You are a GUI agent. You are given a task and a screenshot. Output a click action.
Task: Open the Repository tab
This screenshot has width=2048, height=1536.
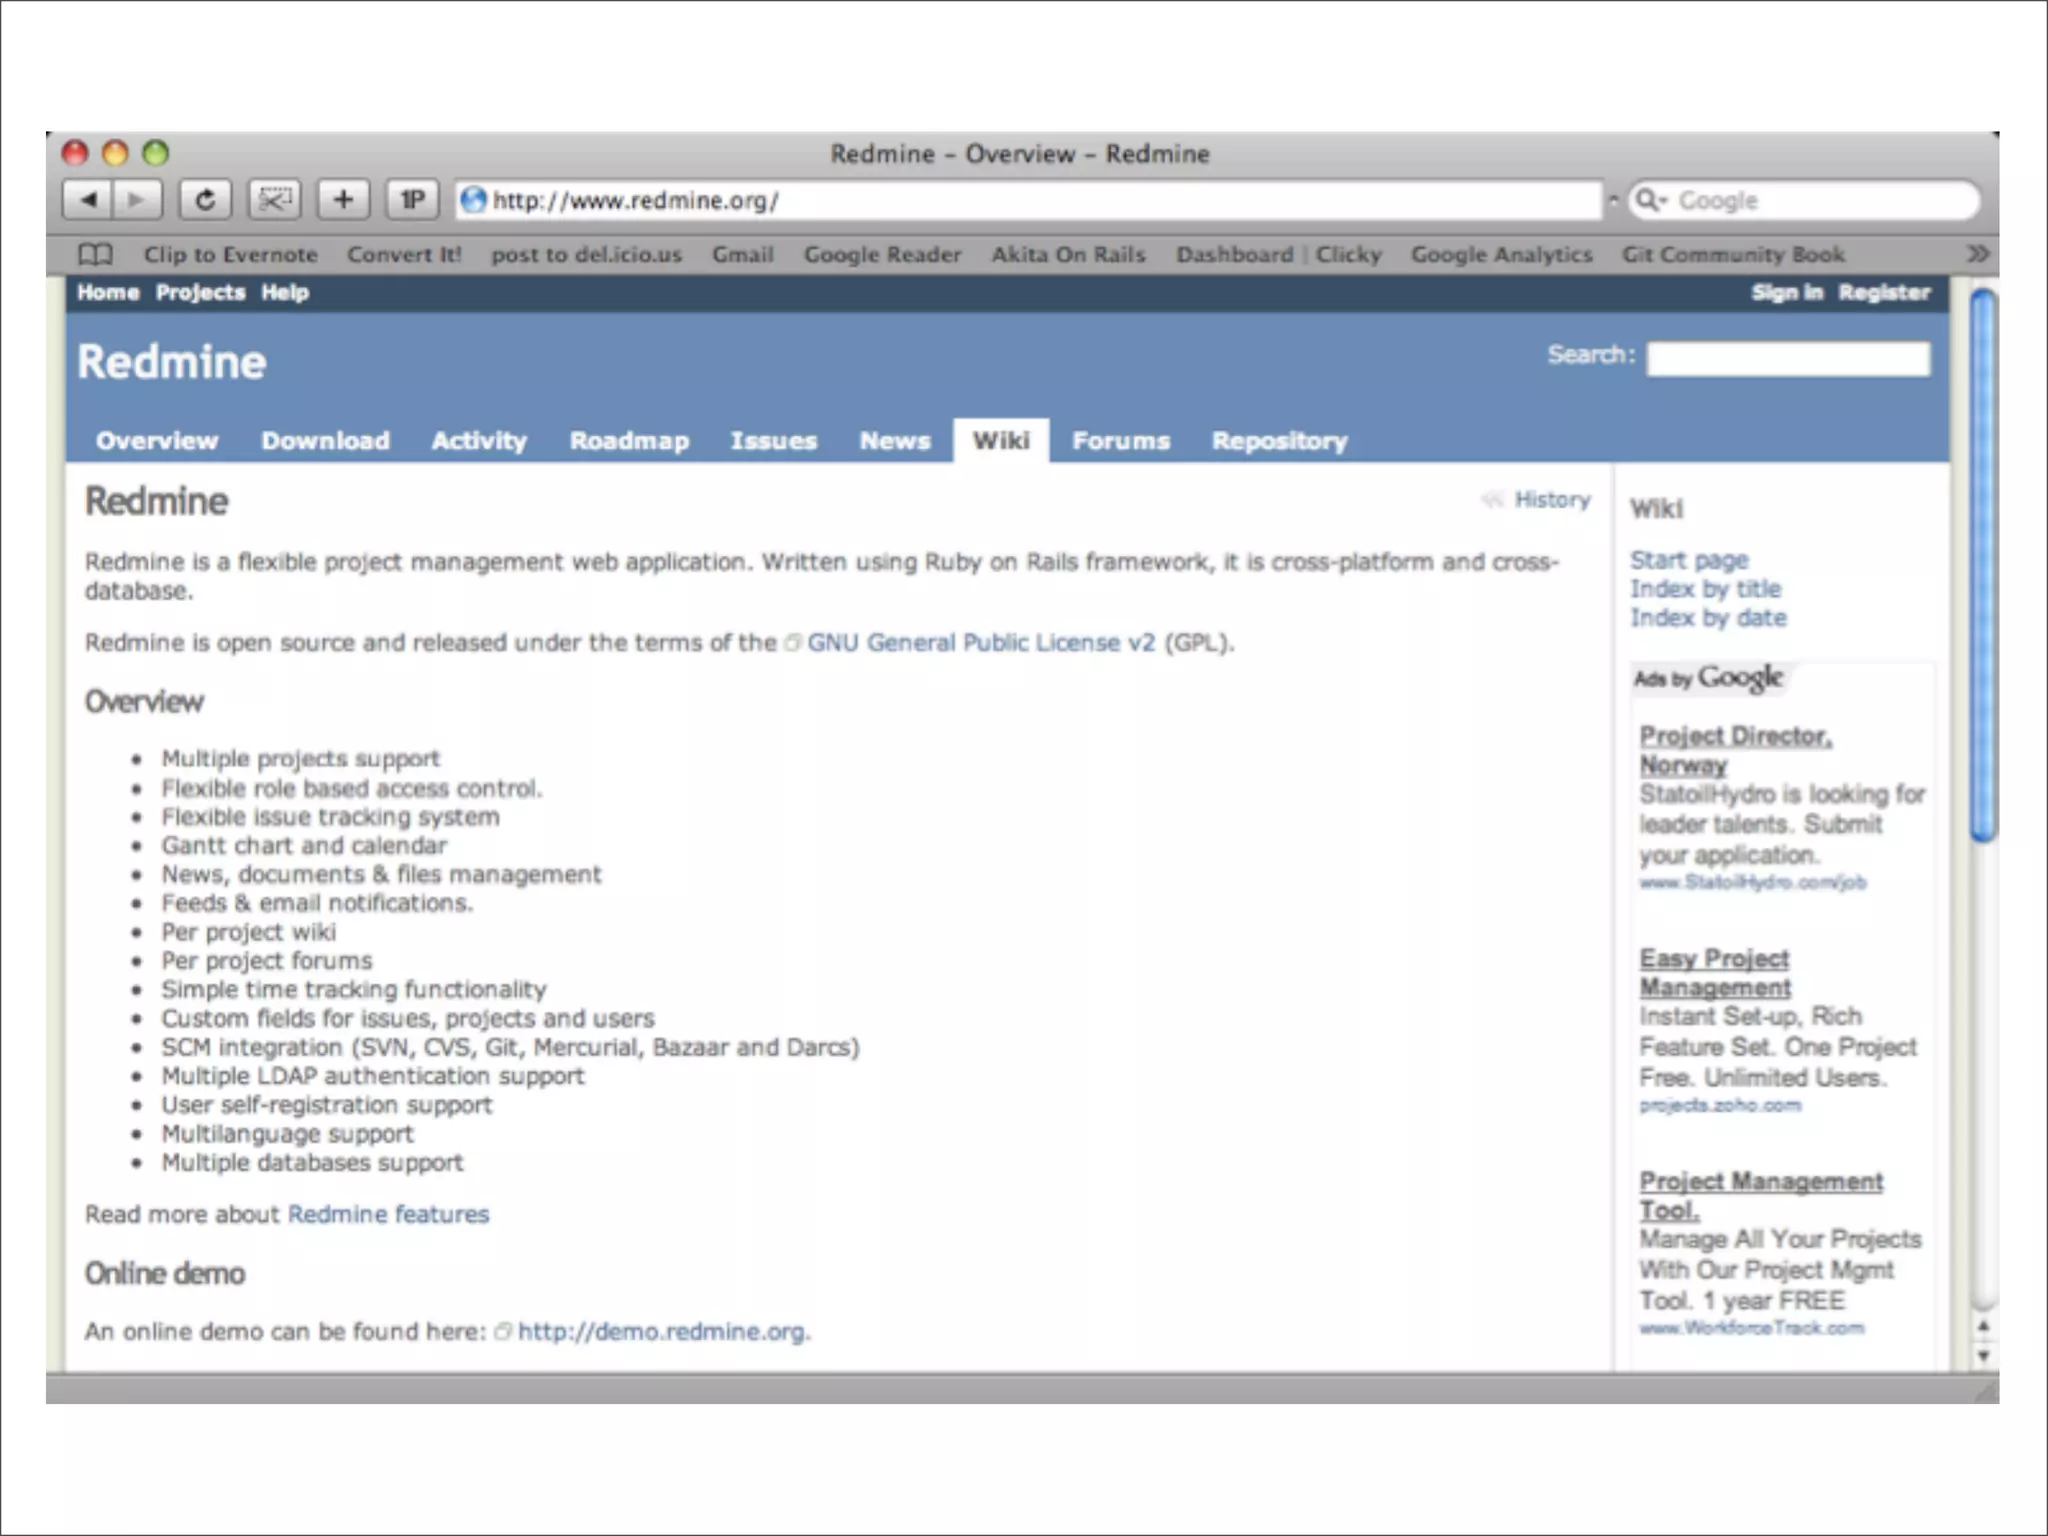(1279, 441)
